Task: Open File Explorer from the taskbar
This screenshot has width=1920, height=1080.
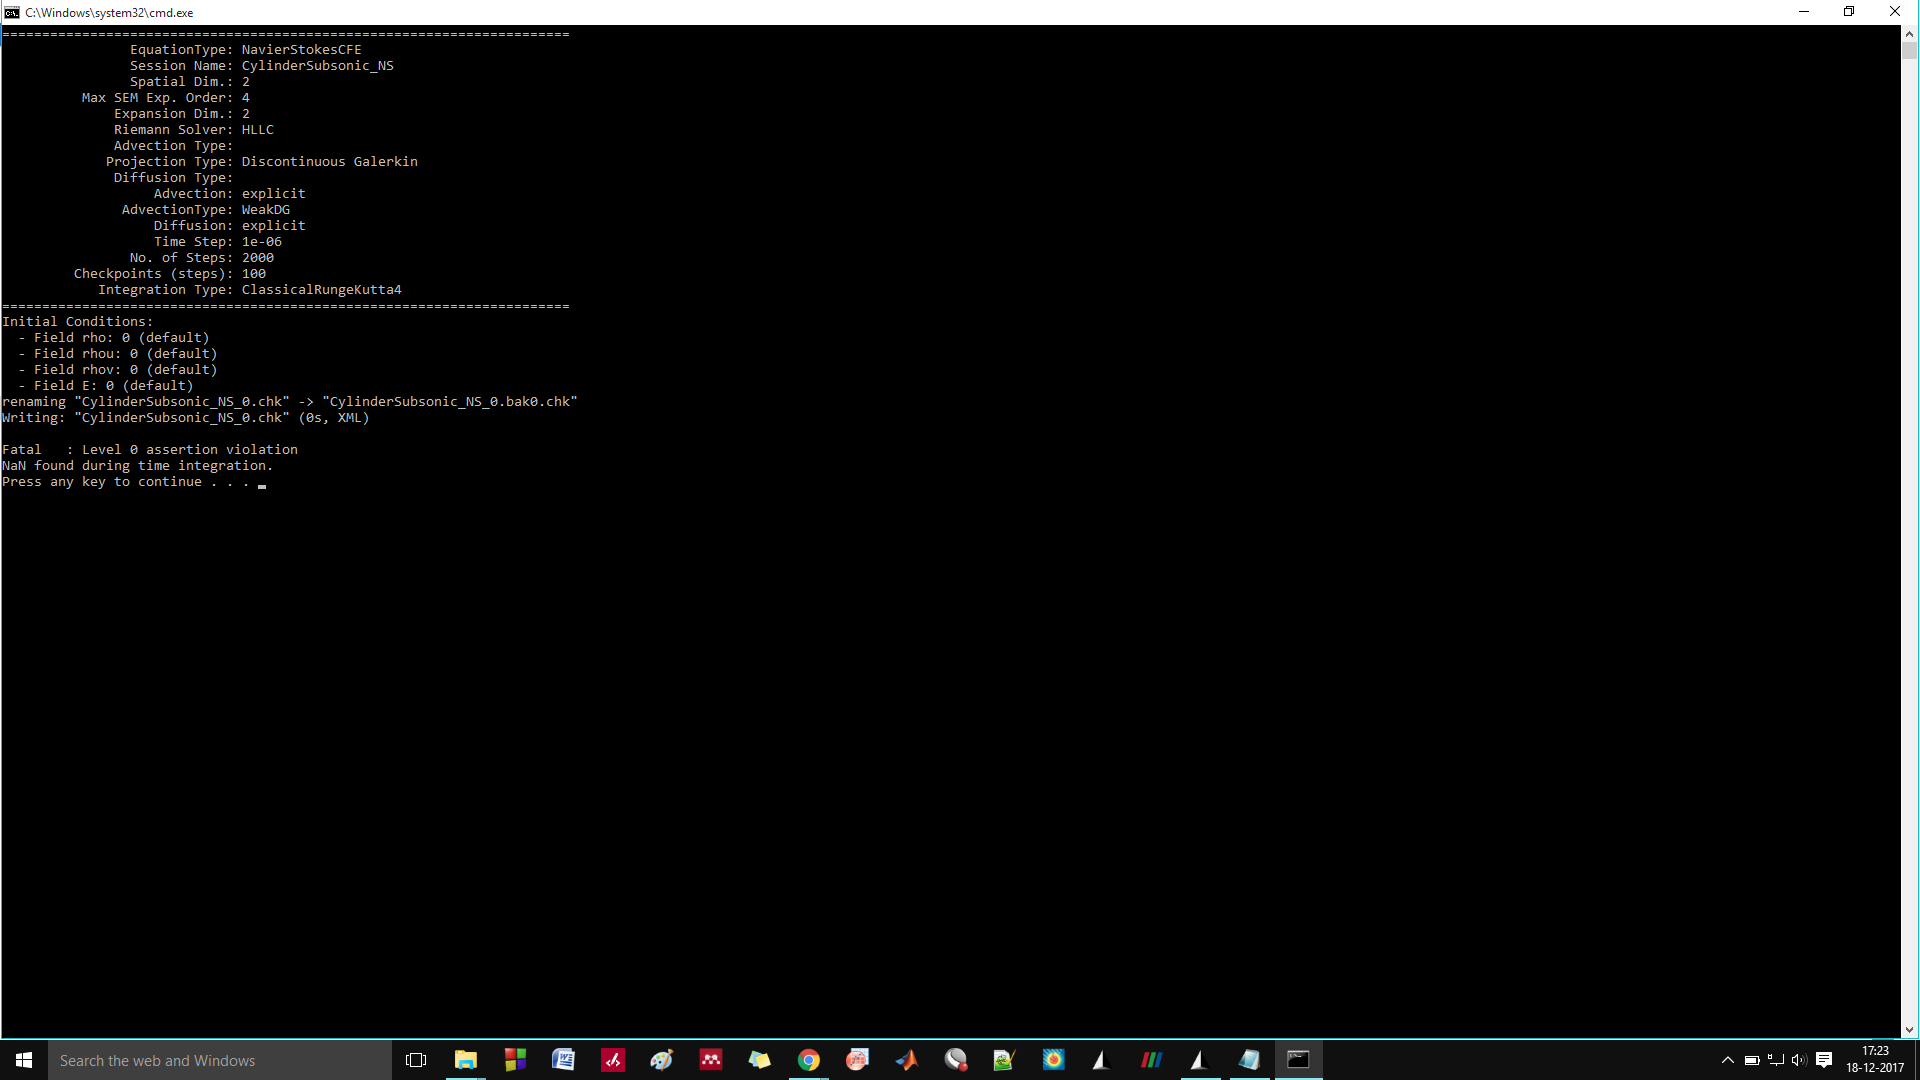Action: pyautogui.click(x=466, y=1060)
